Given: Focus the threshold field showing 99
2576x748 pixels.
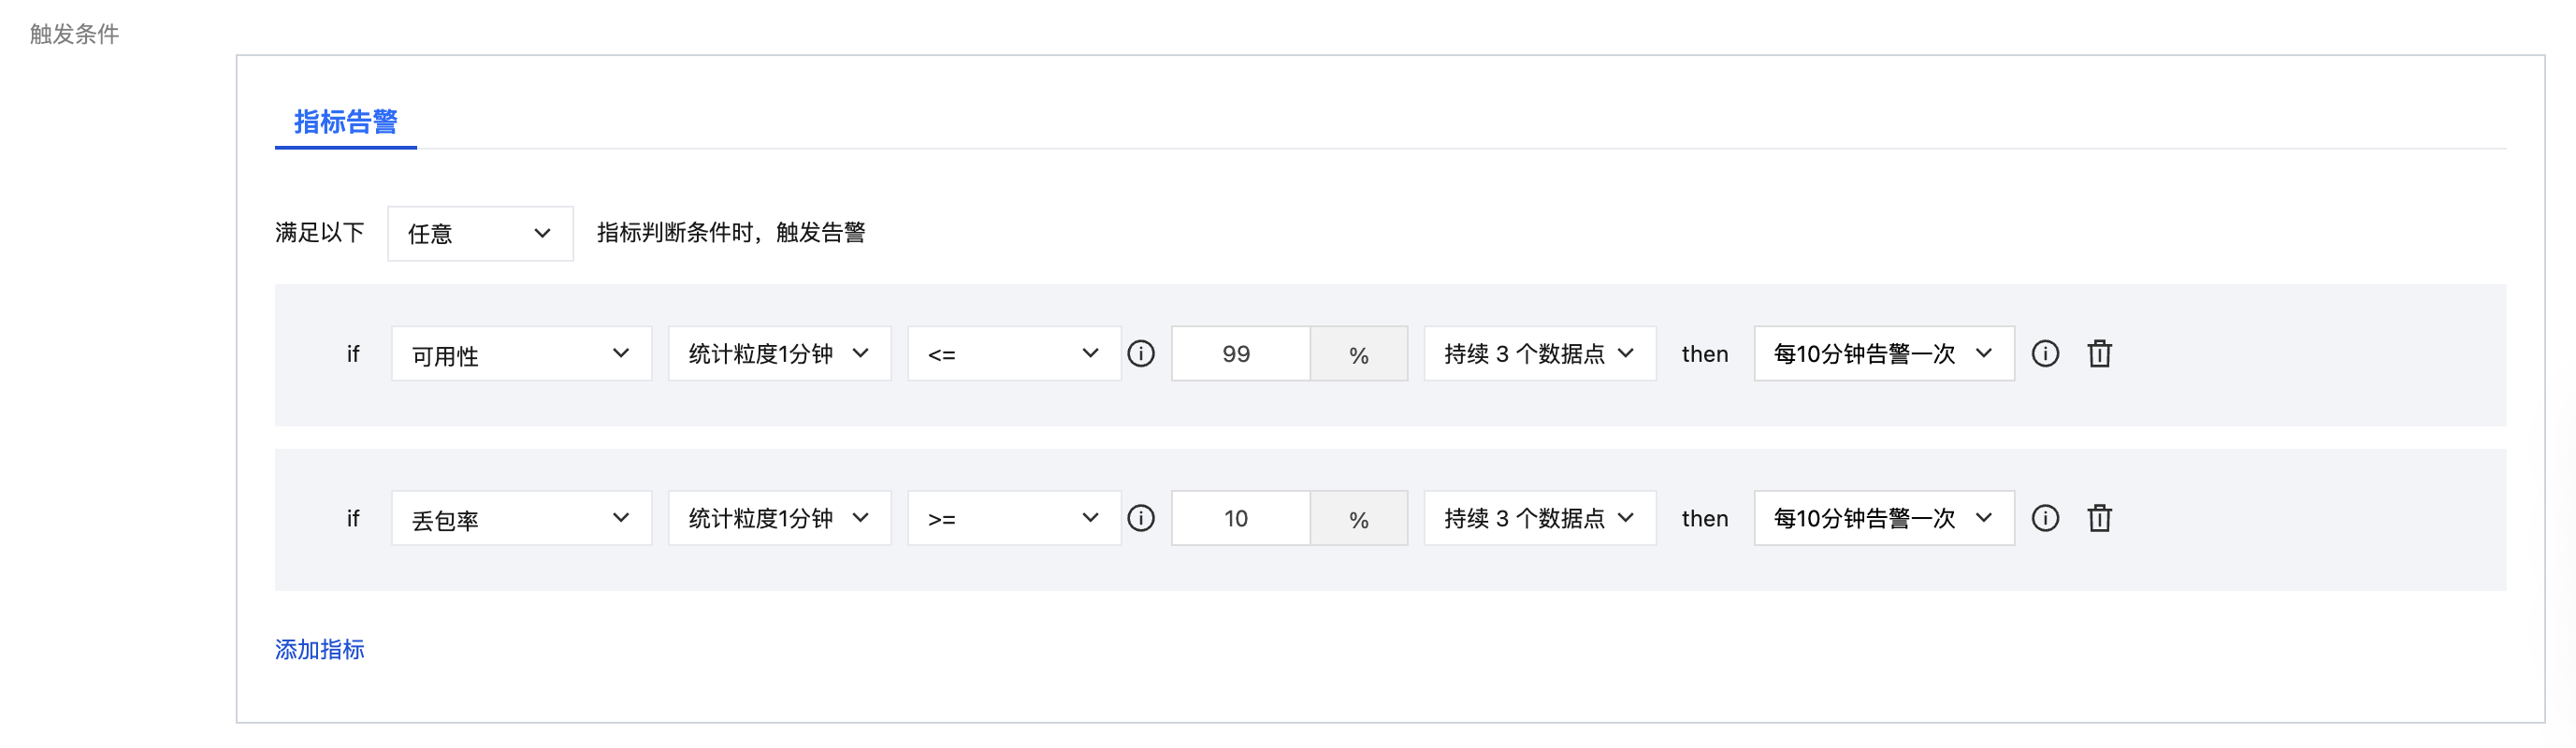Looking at the screenshot, I should pyautogui.click(x=1240, y=354).
